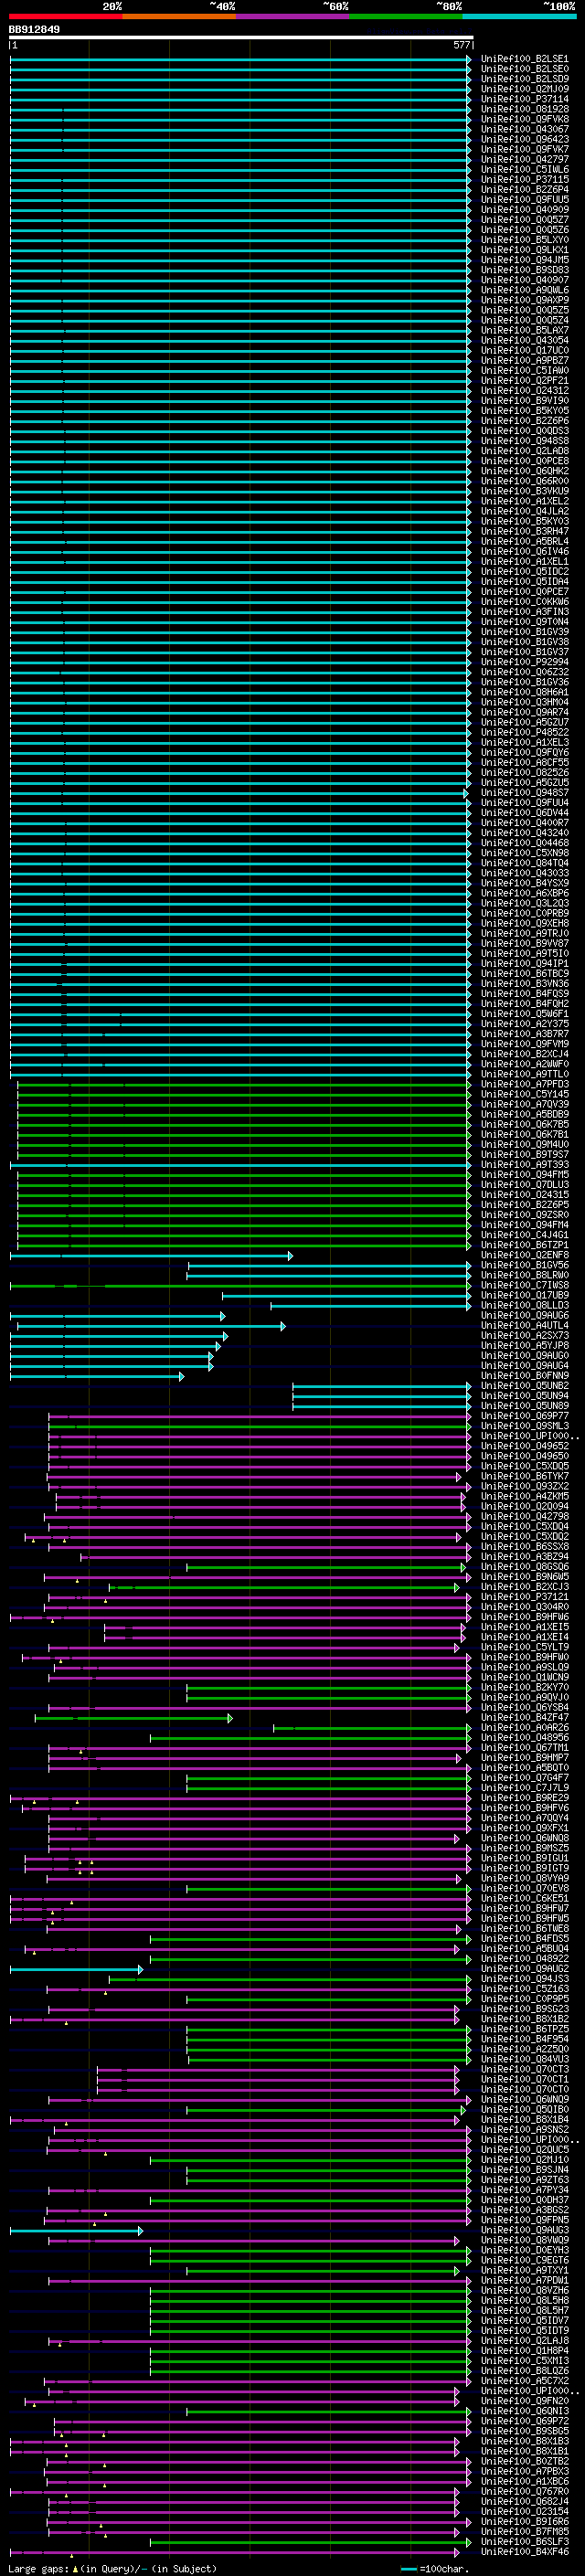Click the UniRef100_Q17UC0 label
Image resolution: width=585 pixels, height=2576 pixels.
tap(524, 351)
